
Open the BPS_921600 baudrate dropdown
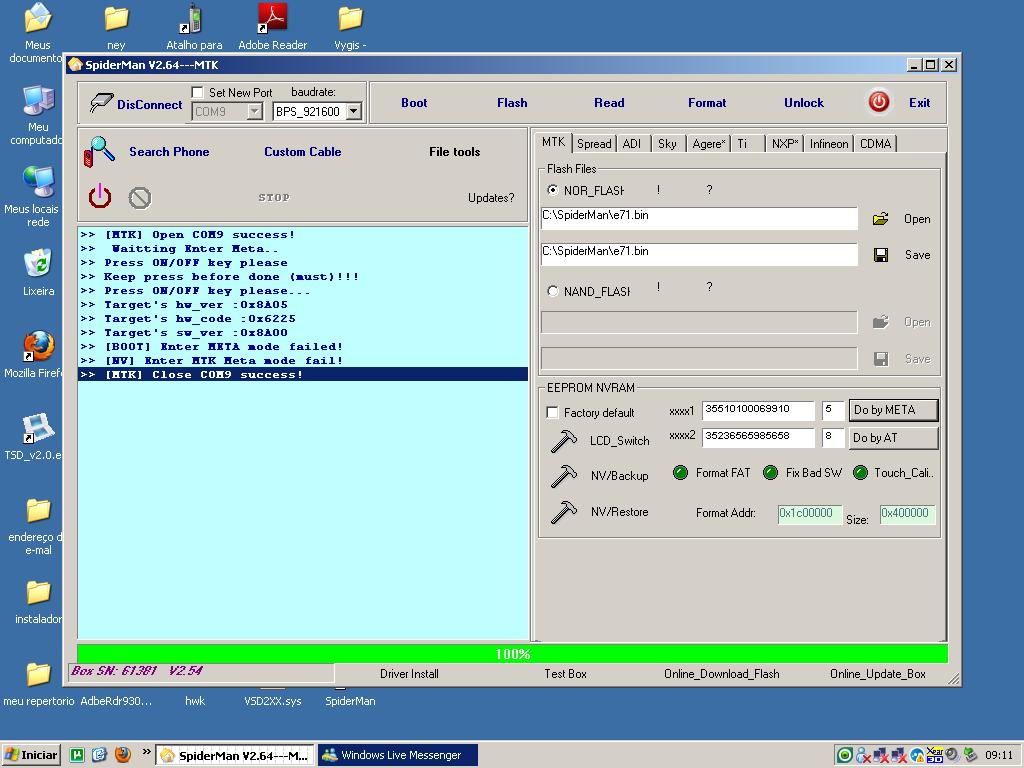[353, 112]
